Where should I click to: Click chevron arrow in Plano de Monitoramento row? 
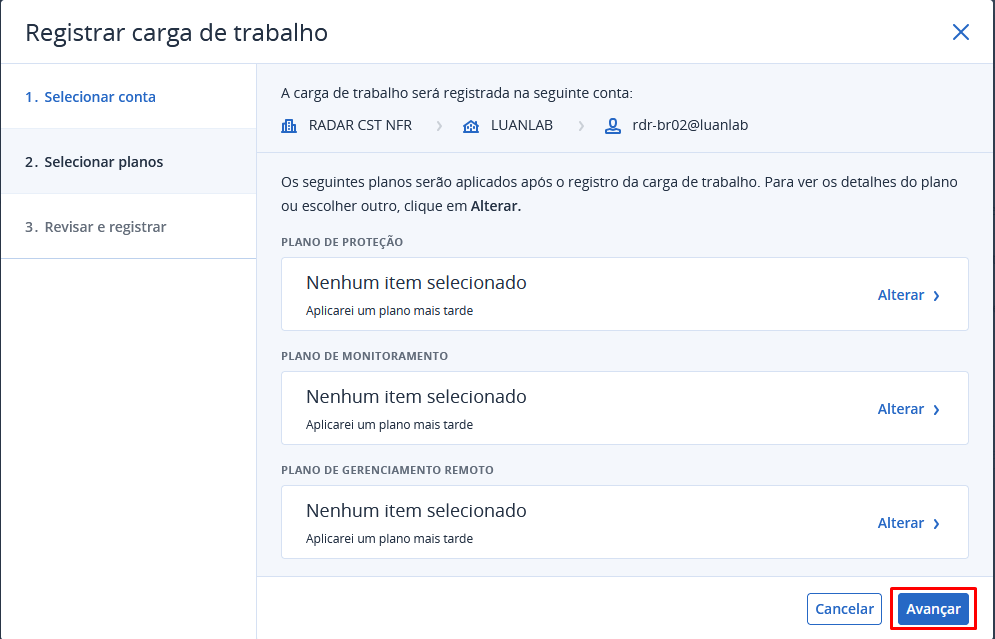pyautogui.click(x=937, y=410)
